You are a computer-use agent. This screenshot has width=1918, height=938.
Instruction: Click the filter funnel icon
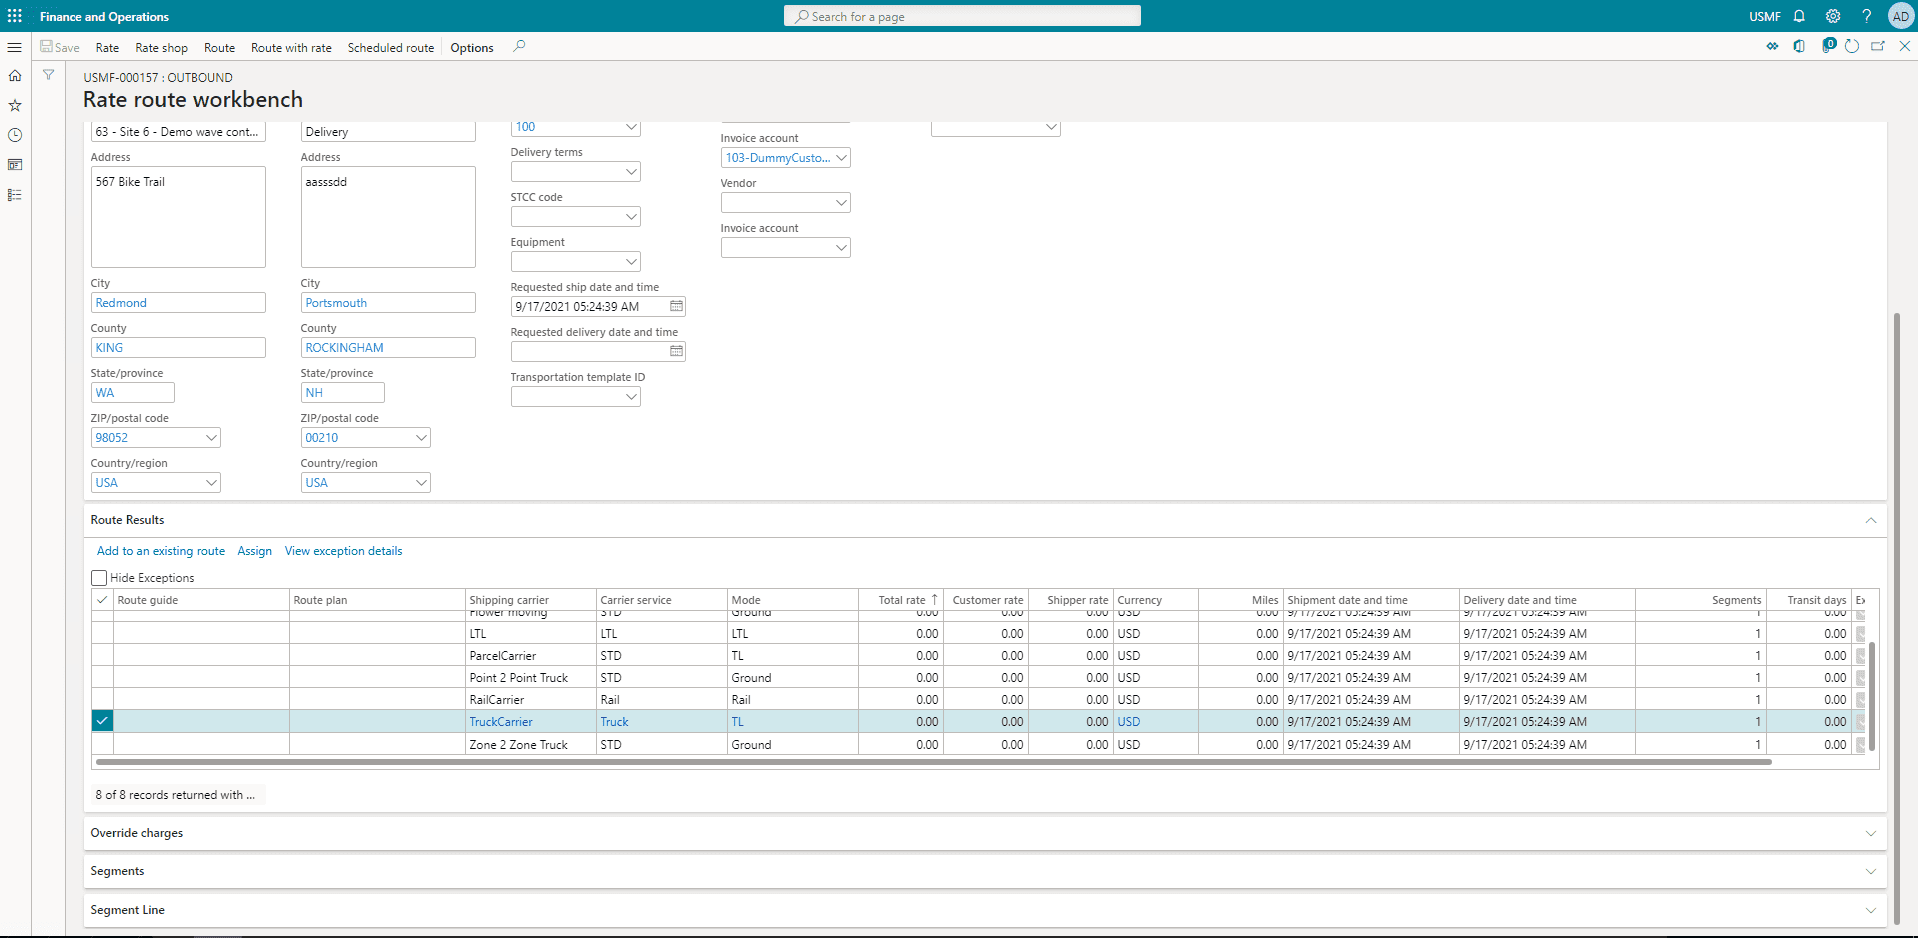tap(48, 75)
